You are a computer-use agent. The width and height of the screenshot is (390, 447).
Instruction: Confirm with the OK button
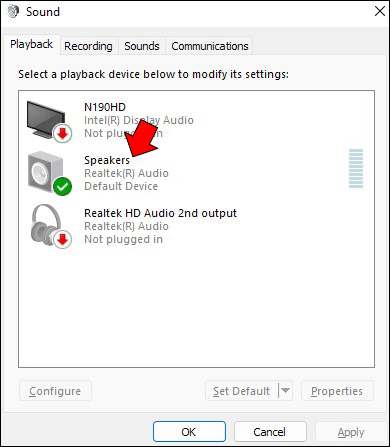coord(189,432)
